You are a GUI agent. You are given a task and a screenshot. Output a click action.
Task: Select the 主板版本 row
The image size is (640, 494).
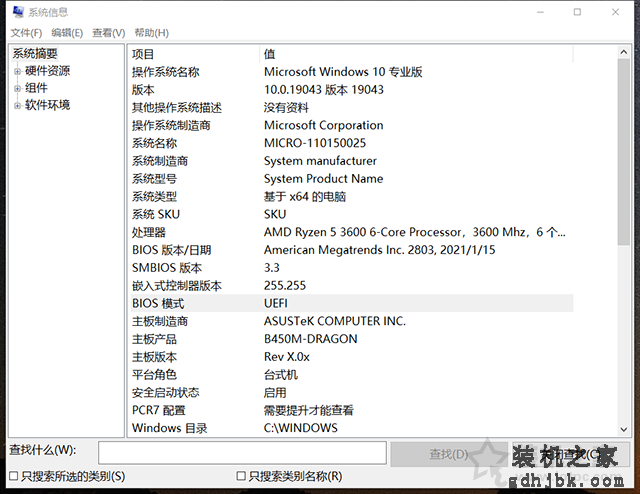[352, 357]
